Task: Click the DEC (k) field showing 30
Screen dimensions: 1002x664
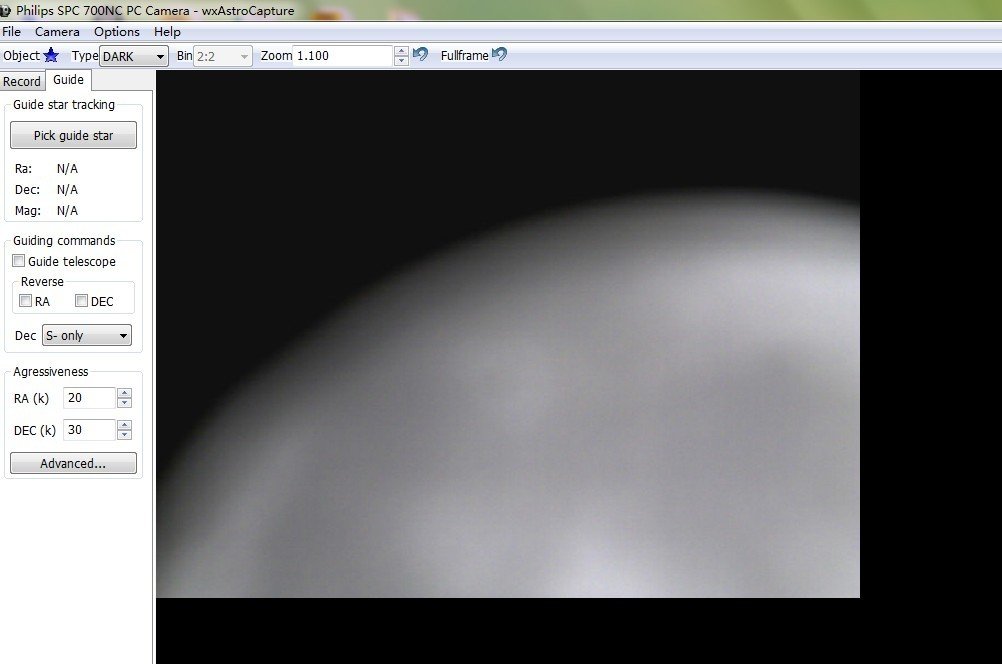Action: (89, 429)
